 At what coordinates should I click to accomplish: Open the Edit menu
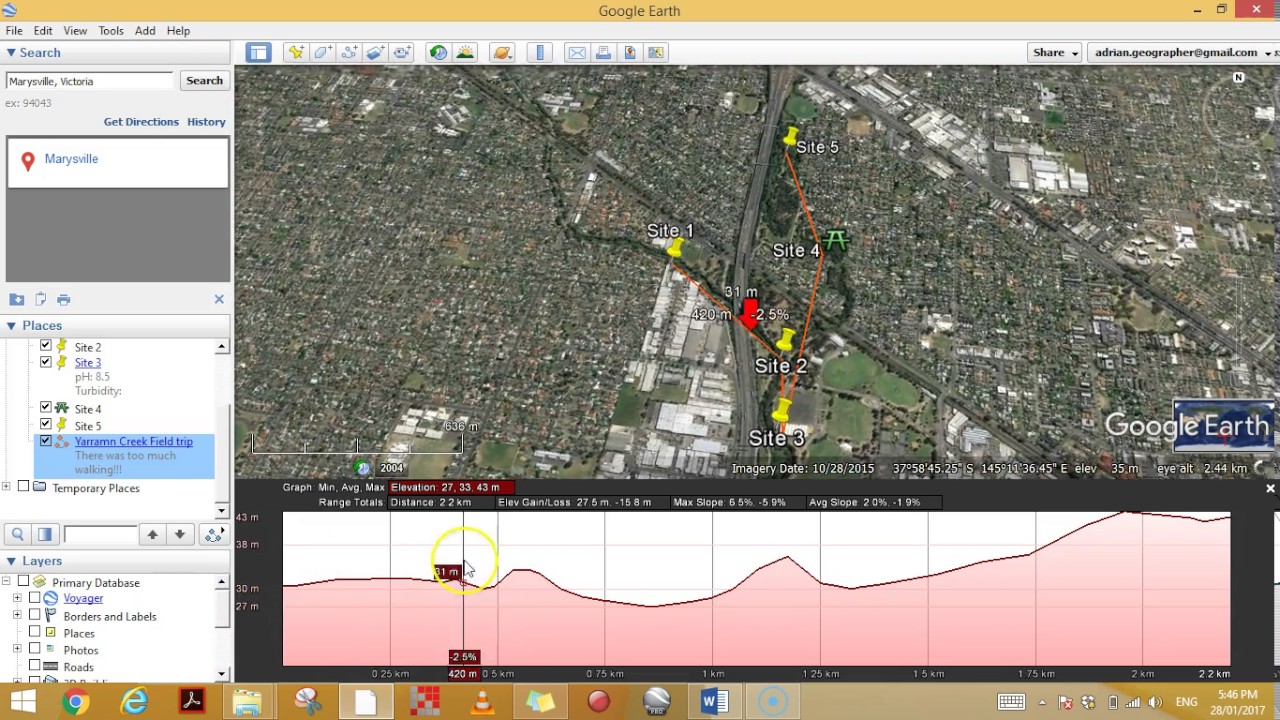click(43, 31)
